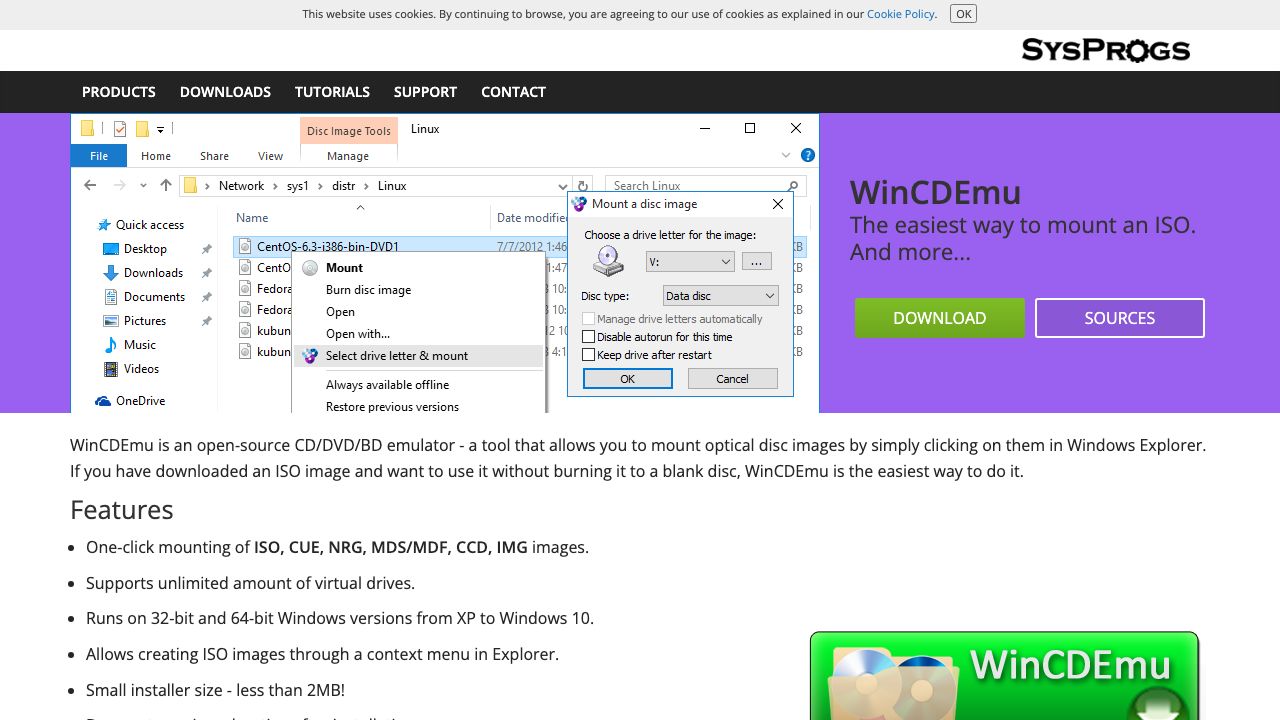Expand breadcrumb chevron after Network
The width and height of the screenshot is (1280, 720).
click(x=273, y=186)
